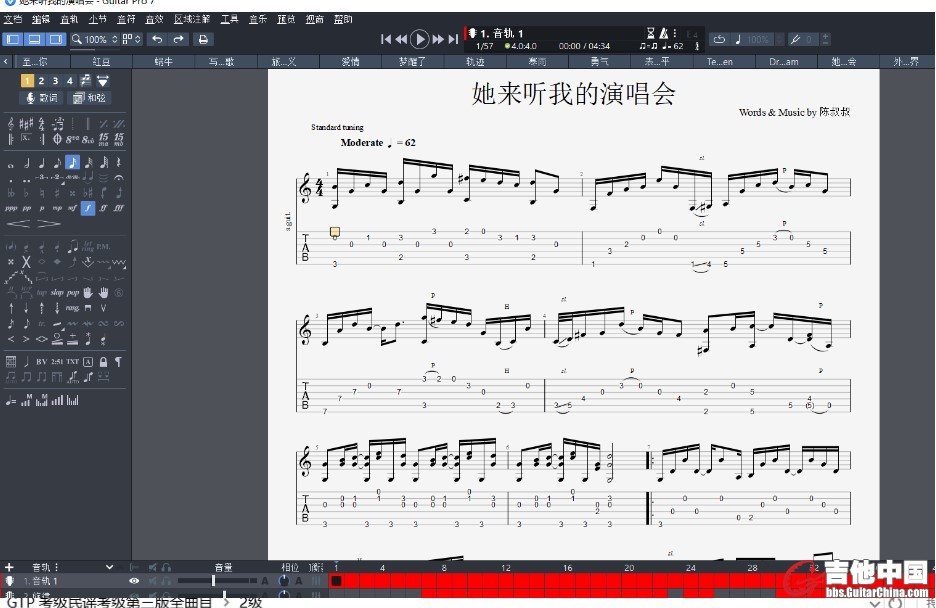Open the design mode dropdown icon
This screenshot has height=608, width=936.
pos(103,81)
